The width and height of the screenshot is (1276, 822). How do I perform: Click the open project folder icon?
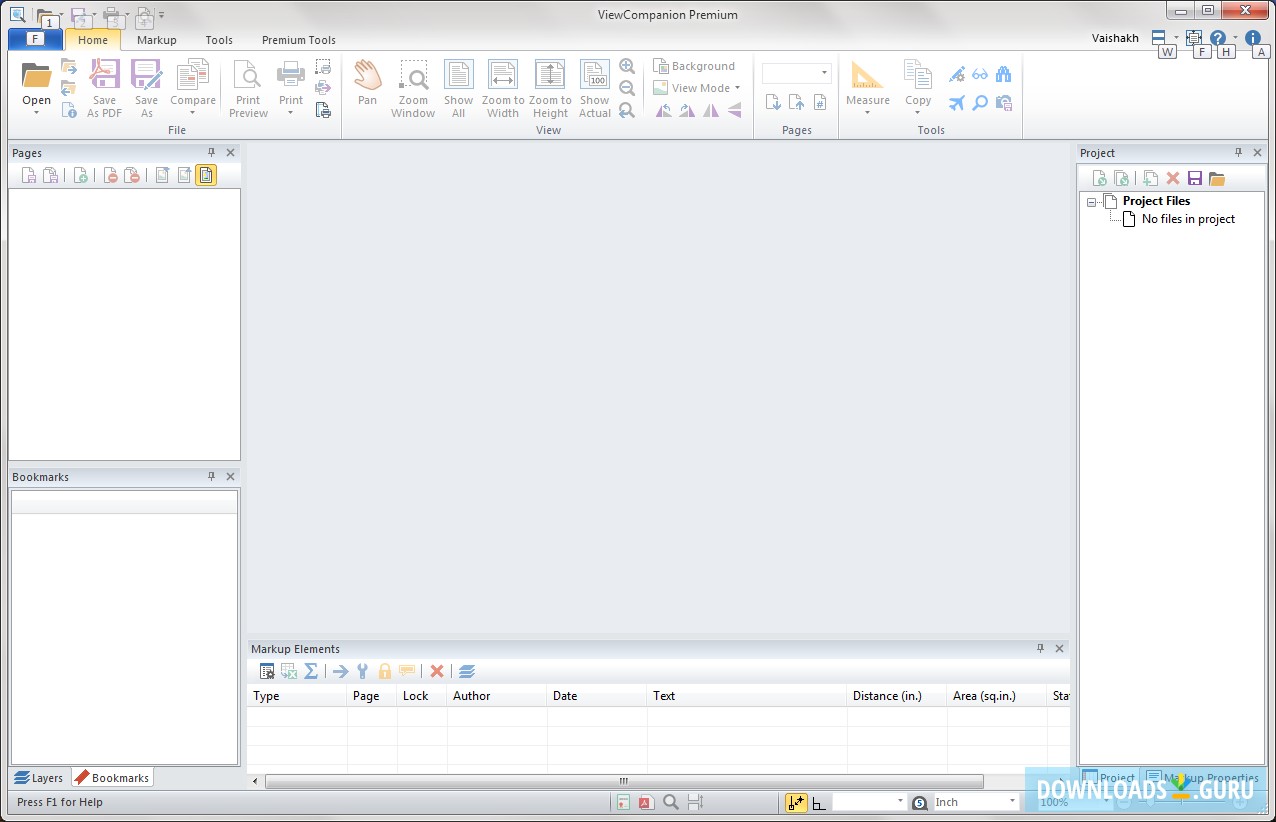(1216, 178)
